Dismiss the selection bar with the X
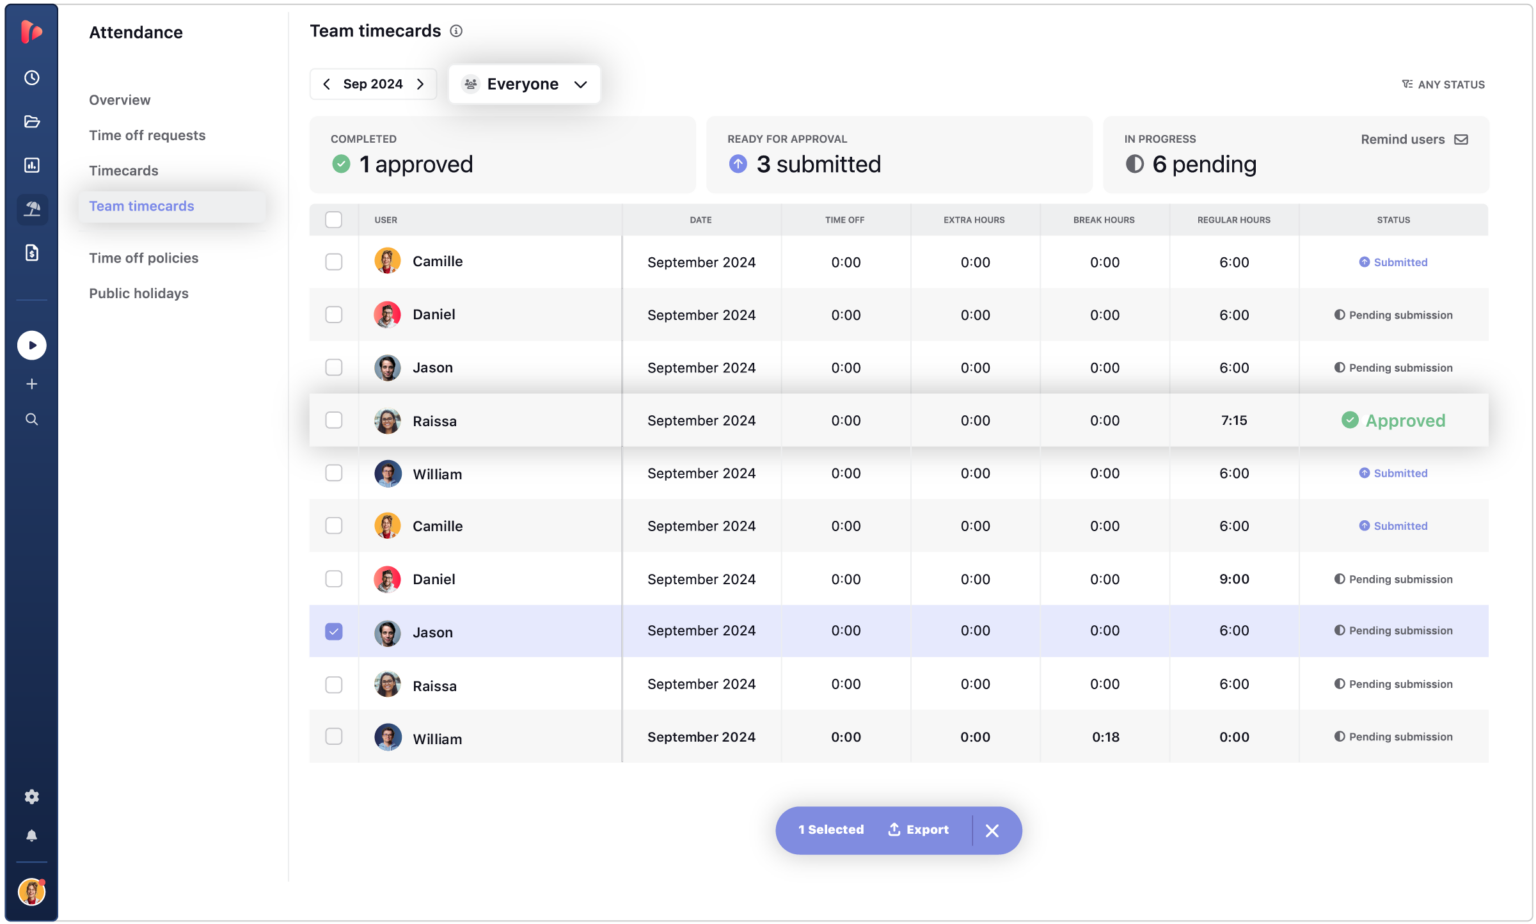 tap(992, 830)
